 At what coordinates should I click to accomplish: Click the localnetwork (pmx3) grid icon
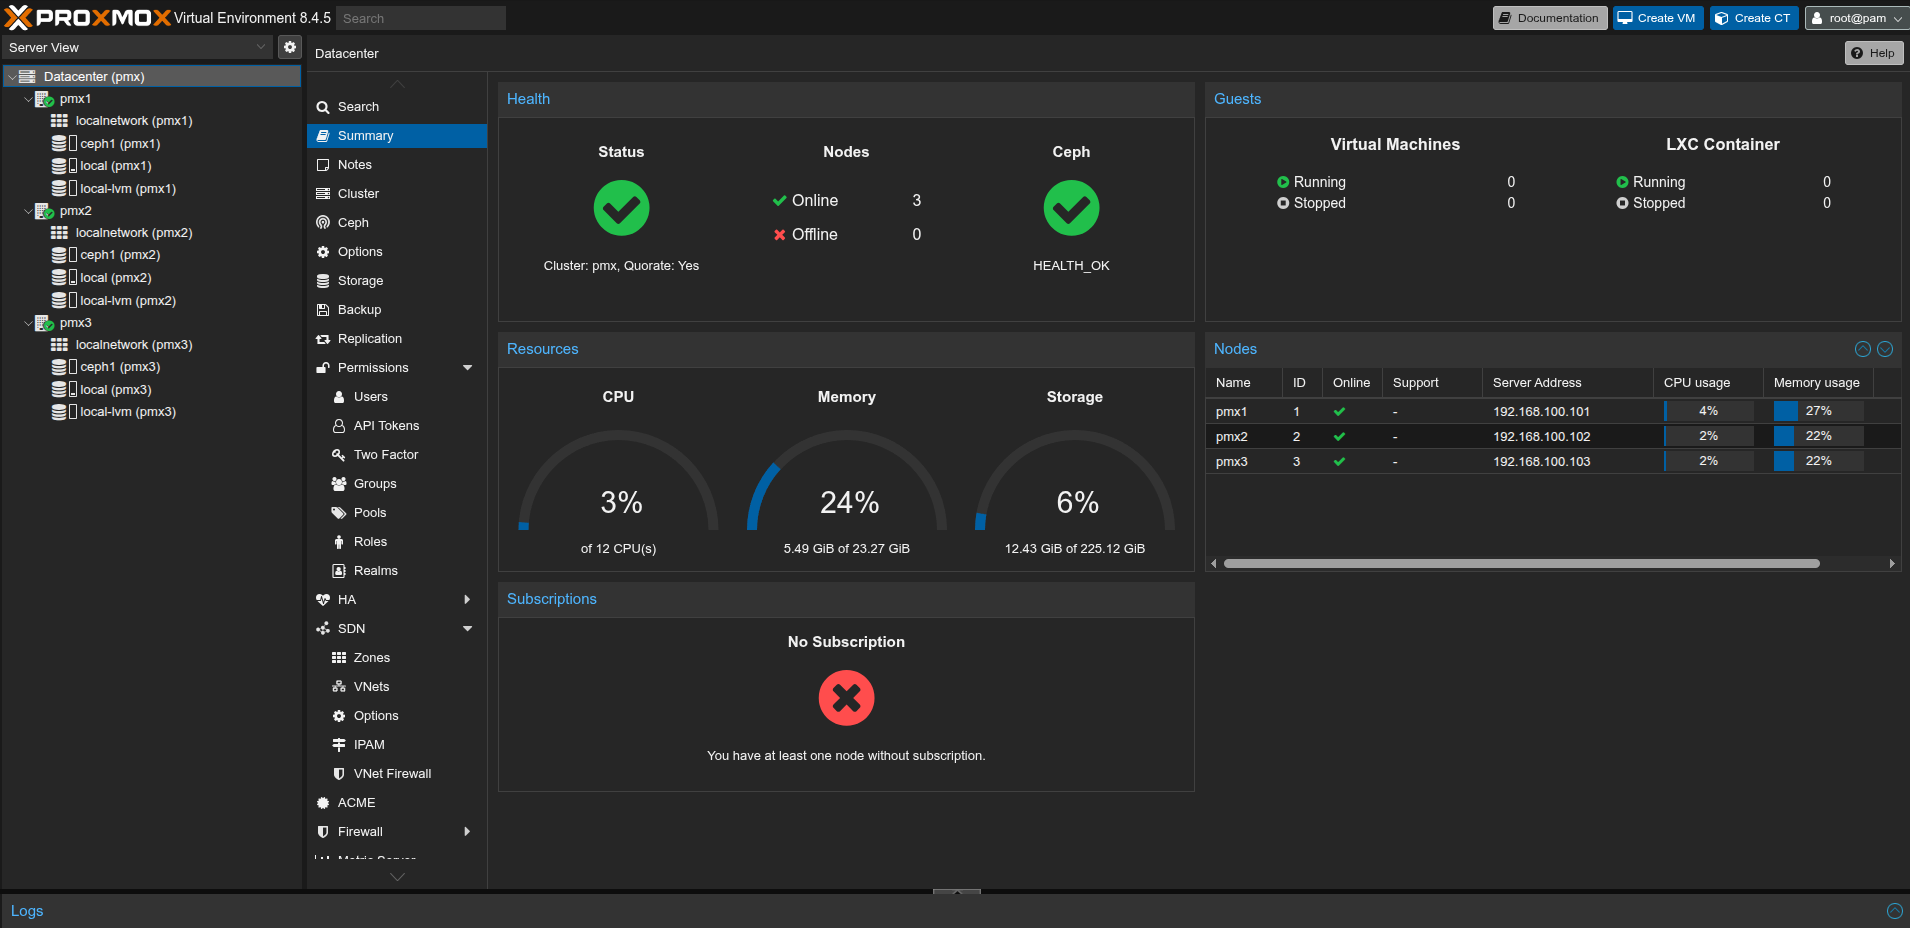pos(60,344)
